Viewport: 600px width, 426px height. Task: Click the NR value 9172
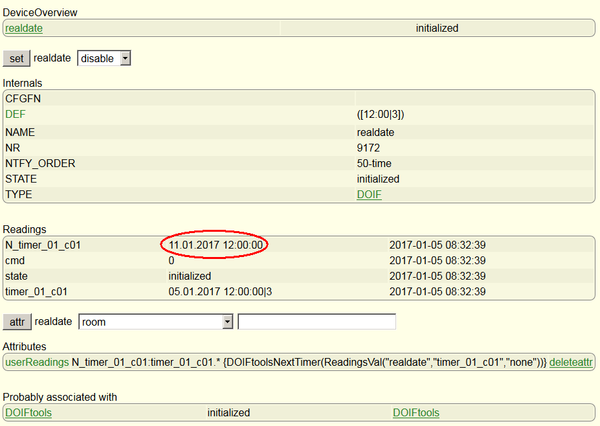(369, 147)
